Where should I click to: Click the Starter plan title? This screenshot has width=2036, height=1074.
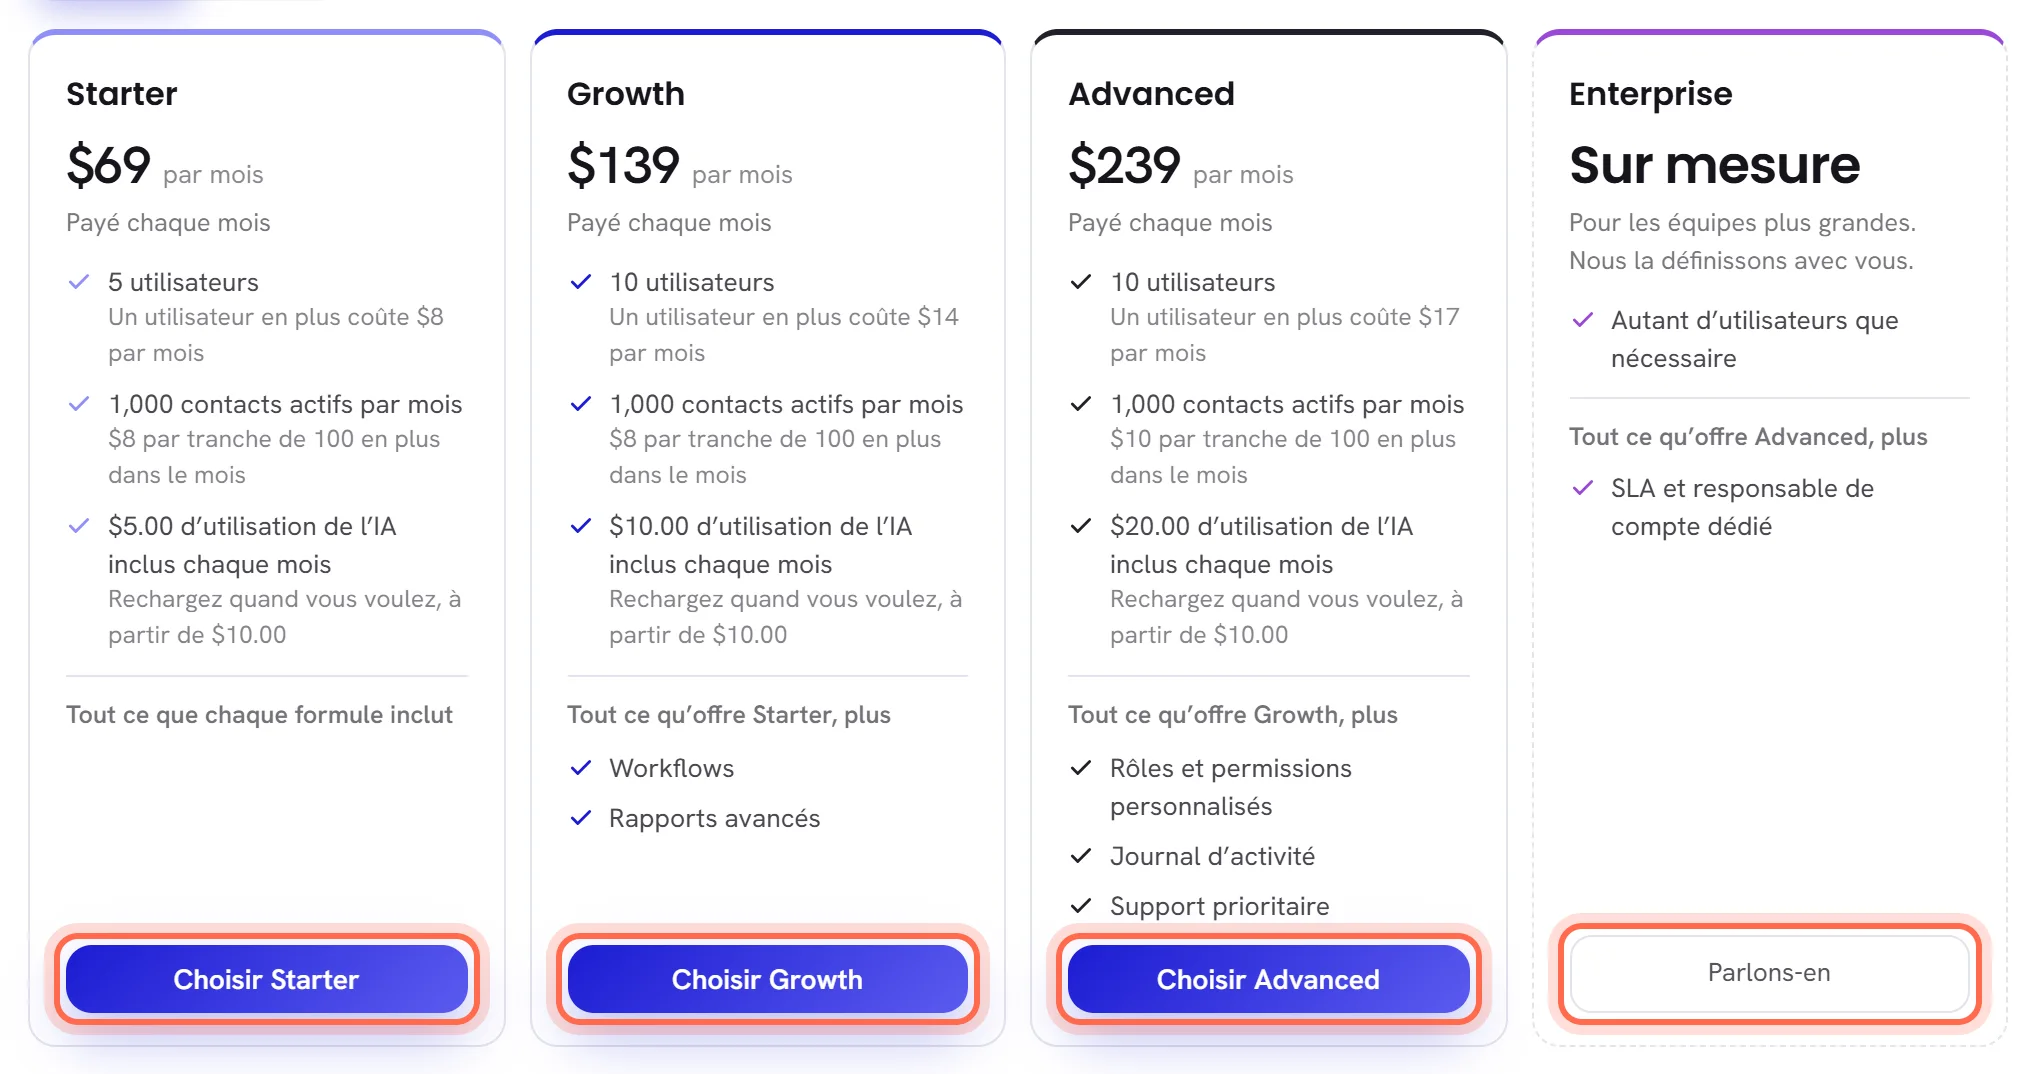point(122,94)
